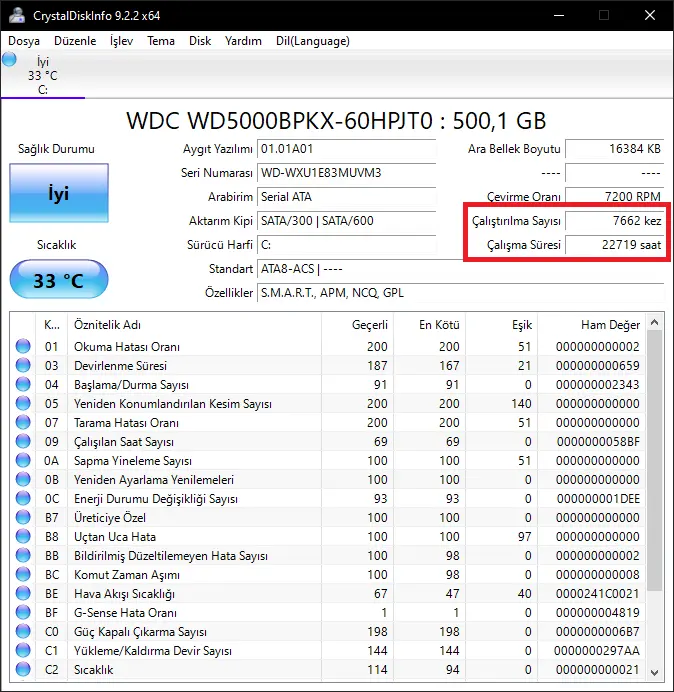Click the status orb for attribute C0
This screenshot has width=674, height=692.
[x=23, y=631]
